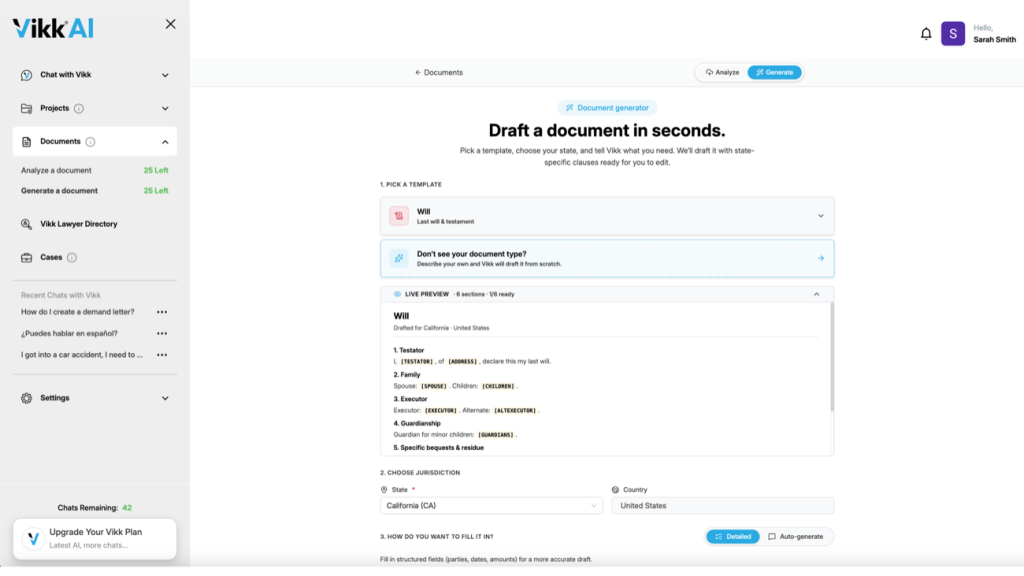Expand the Projects section chevron
The image size is (1024, 576).
[x=165, y=108]
